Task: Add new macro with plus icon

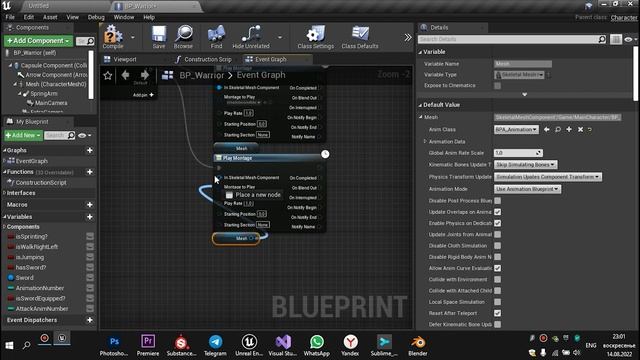Action: 90,204
